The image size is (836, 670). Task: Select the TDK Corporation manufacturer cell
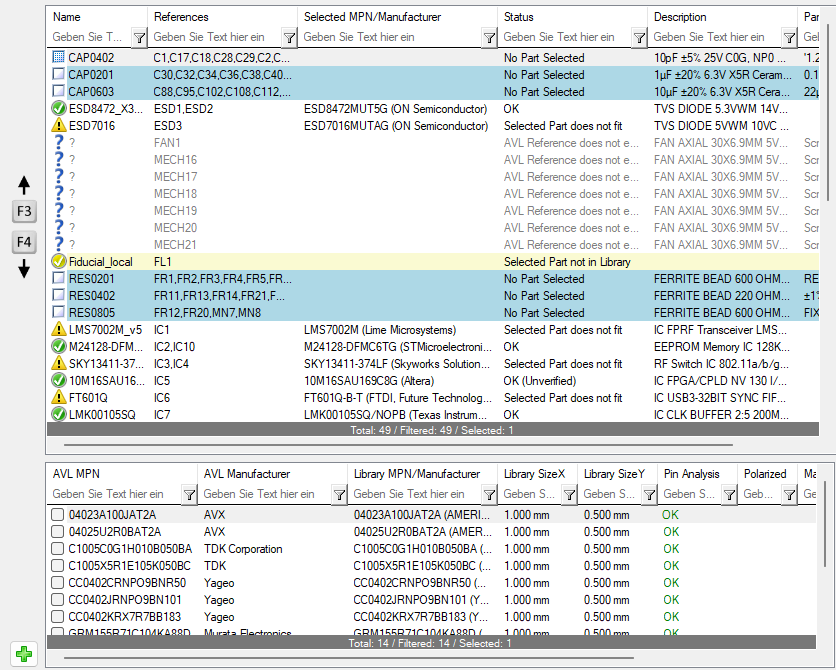click(x=243, y=549)
